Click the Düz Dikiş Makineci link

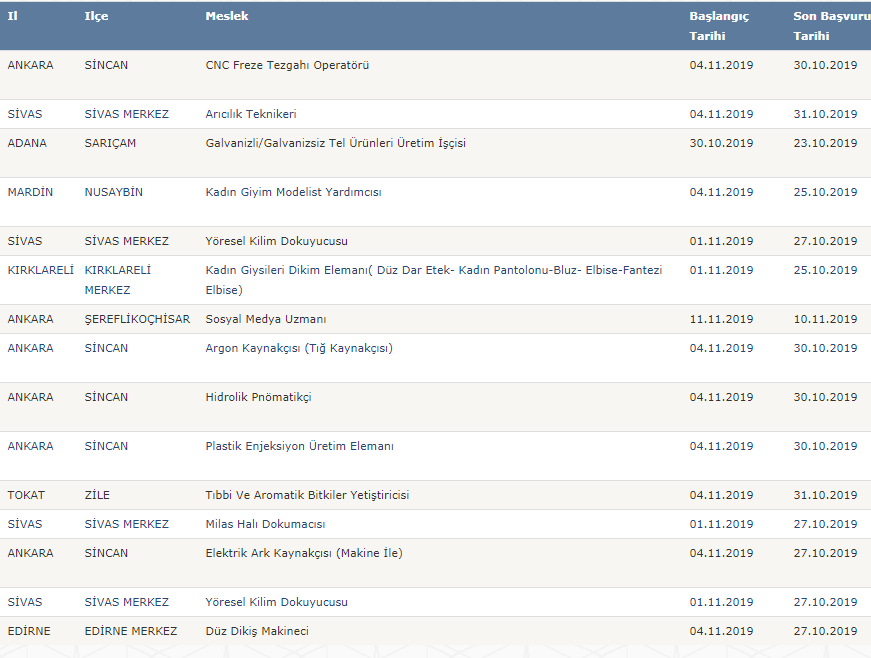point(257,631)
